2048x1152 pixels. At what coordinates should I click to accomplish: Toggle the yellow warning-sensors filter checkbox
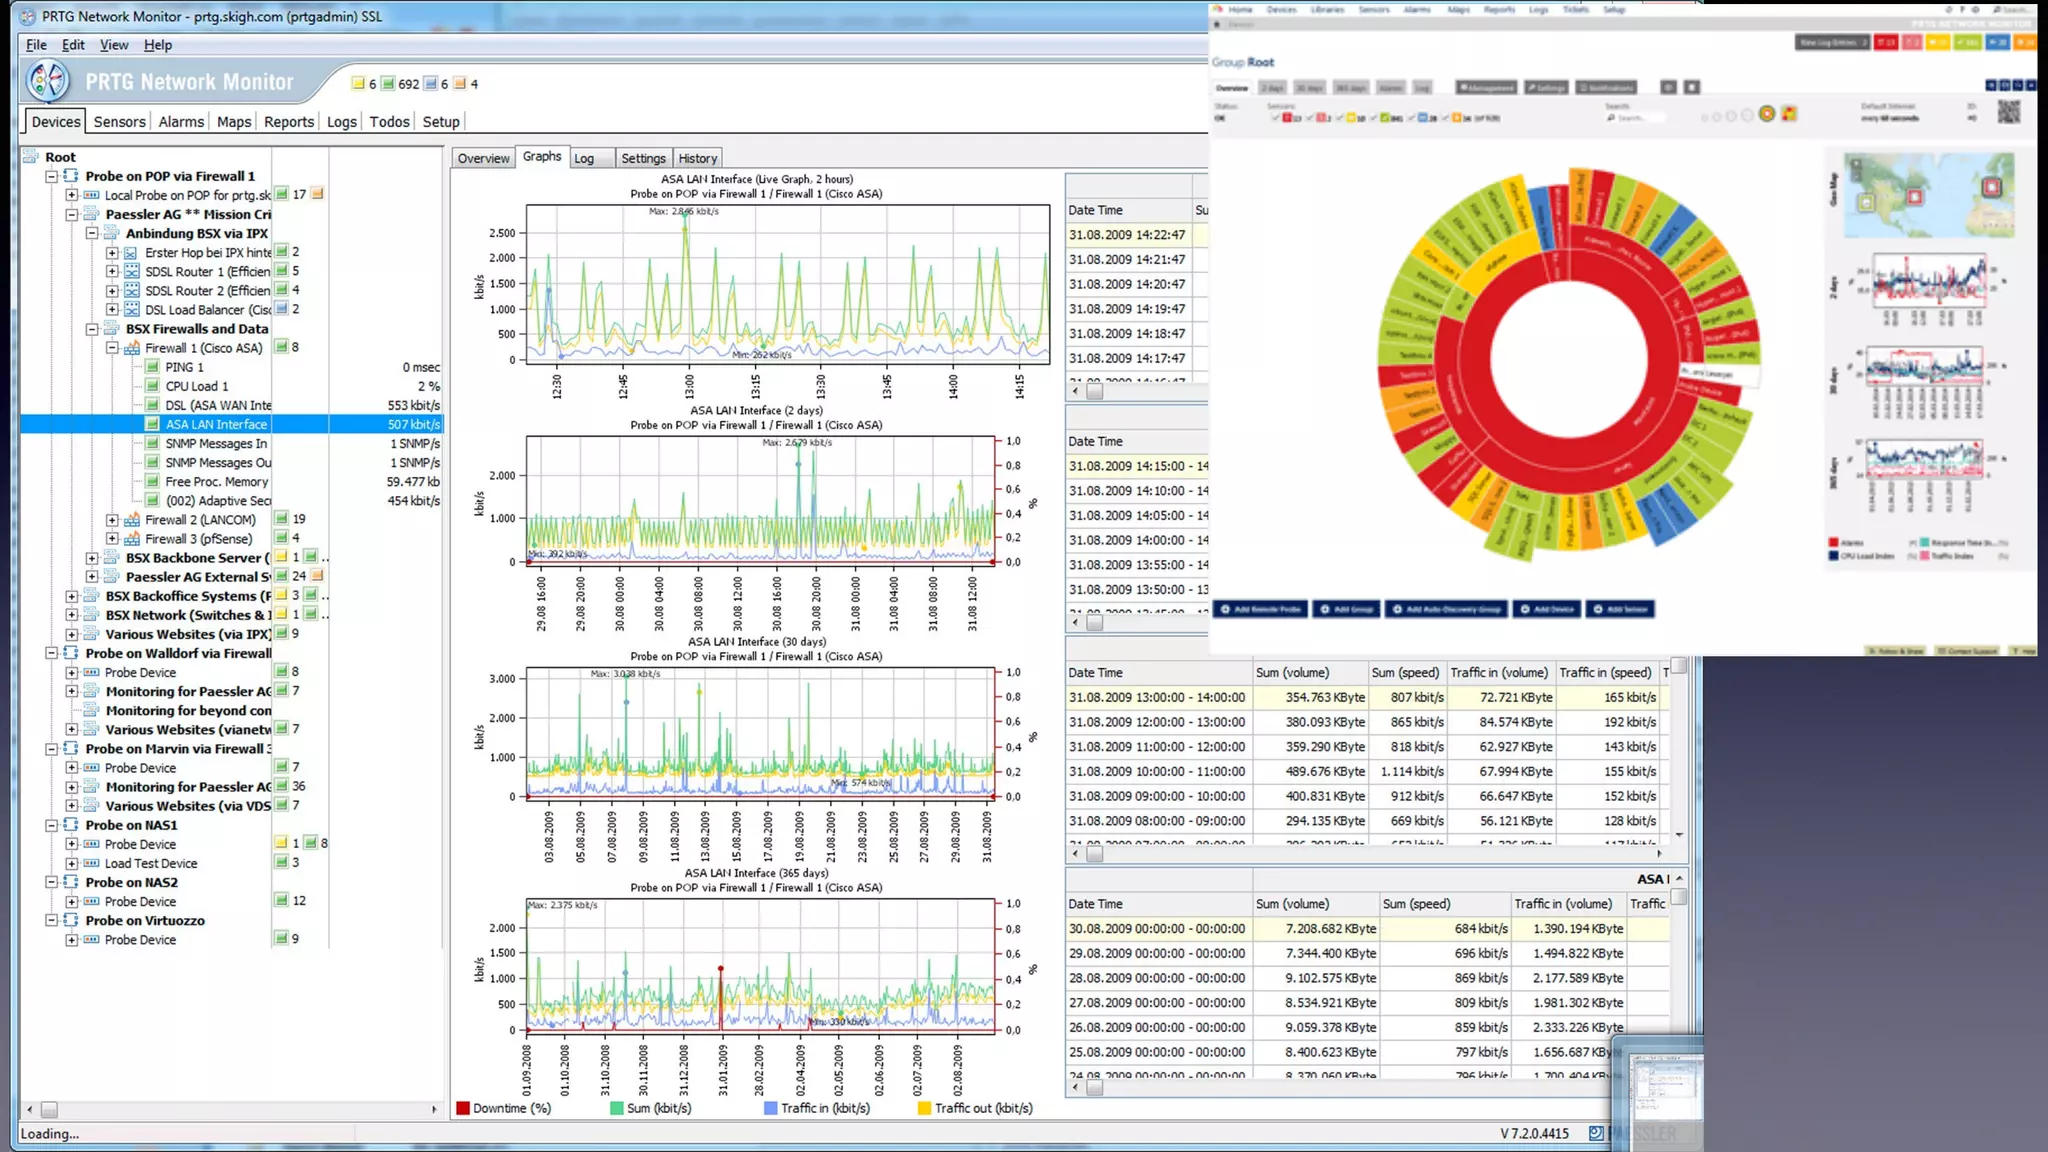point(1339,118)
